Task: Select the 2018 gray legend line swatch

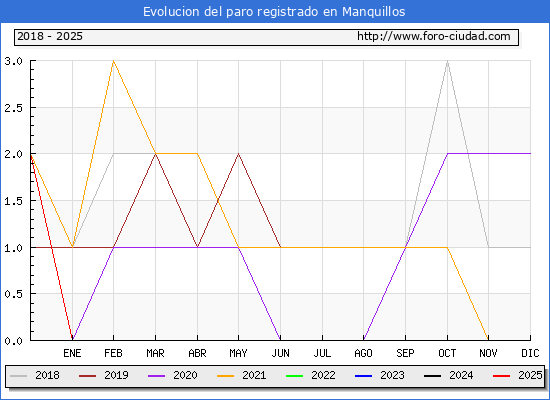Action: pos(19,376)
